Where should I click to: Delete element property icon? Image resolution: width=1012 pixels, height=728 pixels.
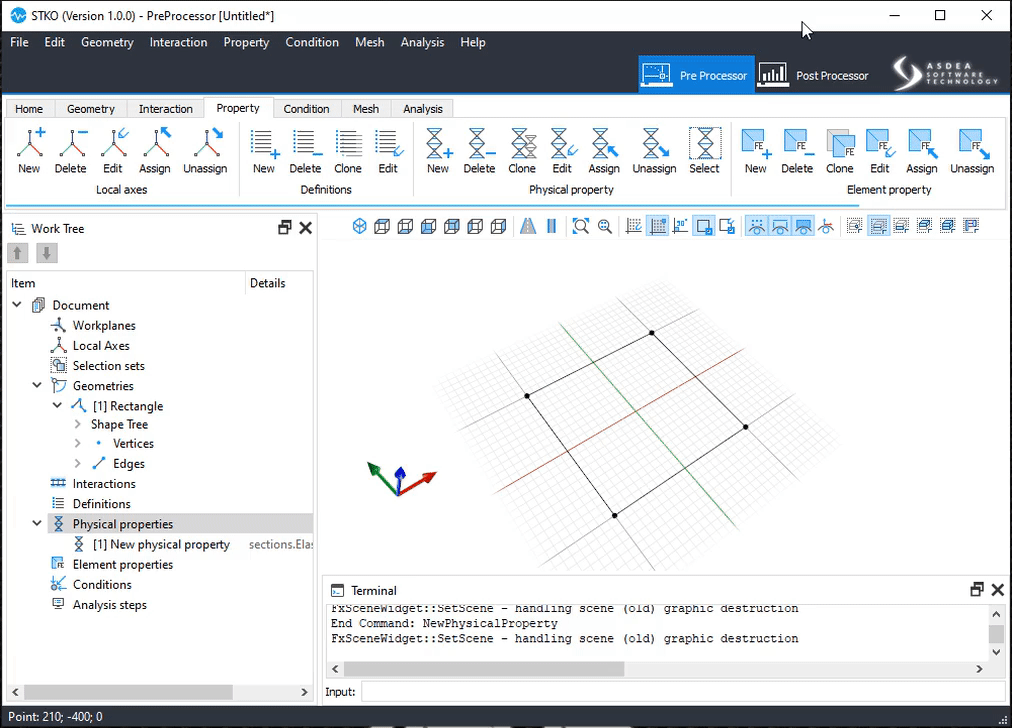(x=798, y=143)
